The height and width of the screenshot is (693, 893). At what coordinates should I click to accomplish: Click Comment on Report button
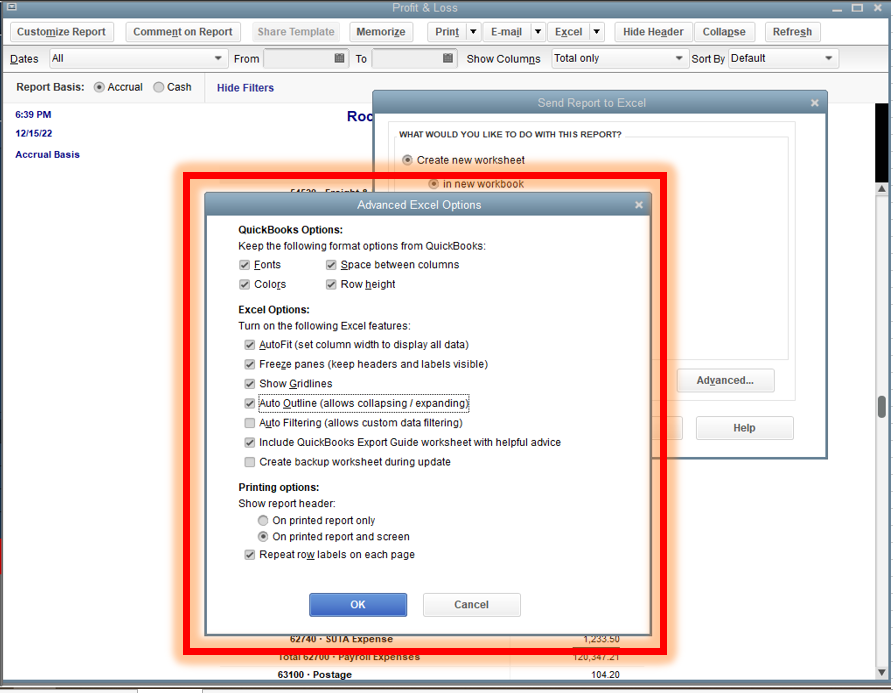click(x=183, y=32)
